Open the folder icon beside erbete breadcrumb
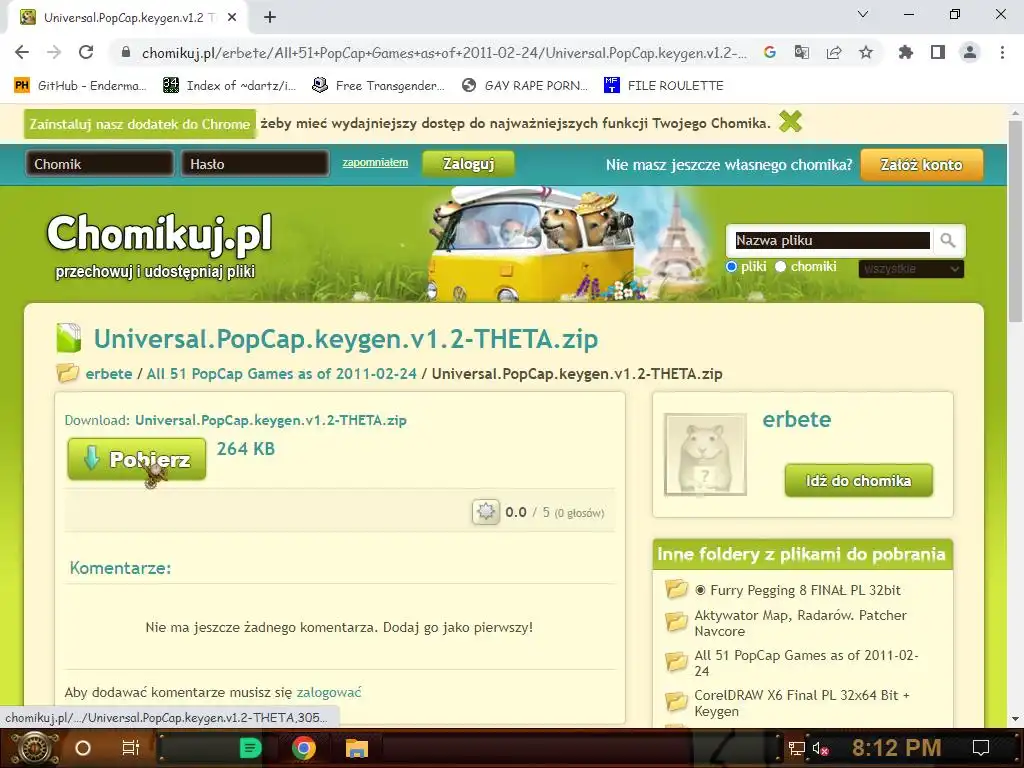The width and height of the screenshot is (1024, 768). point(68,373)
